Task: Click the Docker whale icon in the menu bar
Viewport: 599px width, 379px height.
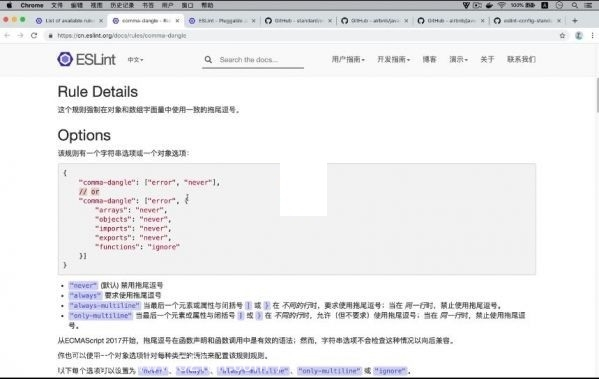Action: click(x=489, y=5)
